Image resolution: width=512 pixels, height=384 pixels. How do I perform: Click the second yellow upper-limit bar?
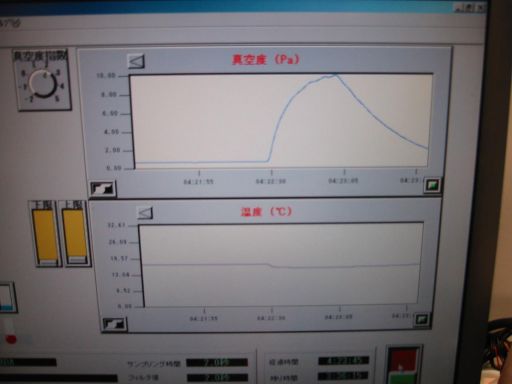click(75, 234)
